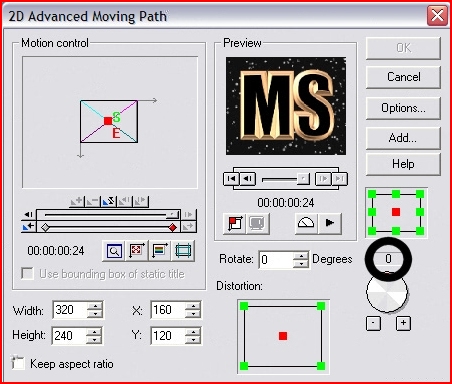
Task: Click the add keyframe icon above the timeline
Action: coord(77,201)
